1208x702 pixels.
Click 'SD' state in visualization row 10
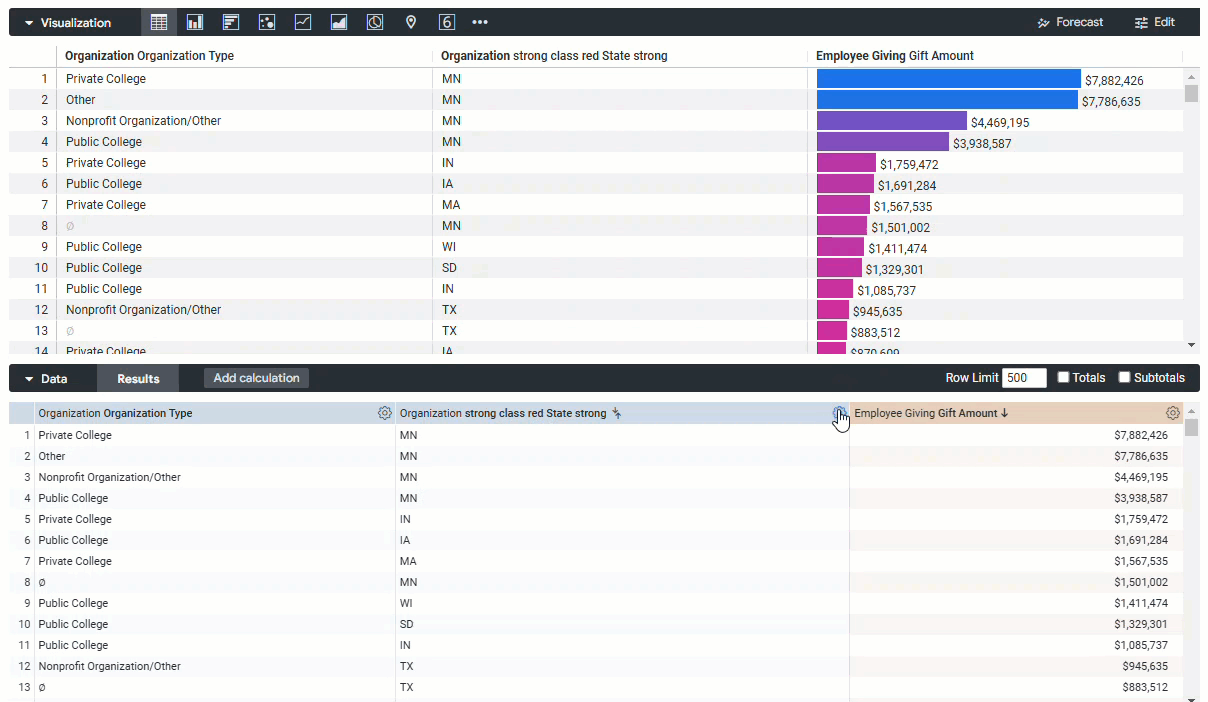click(450, 268)
